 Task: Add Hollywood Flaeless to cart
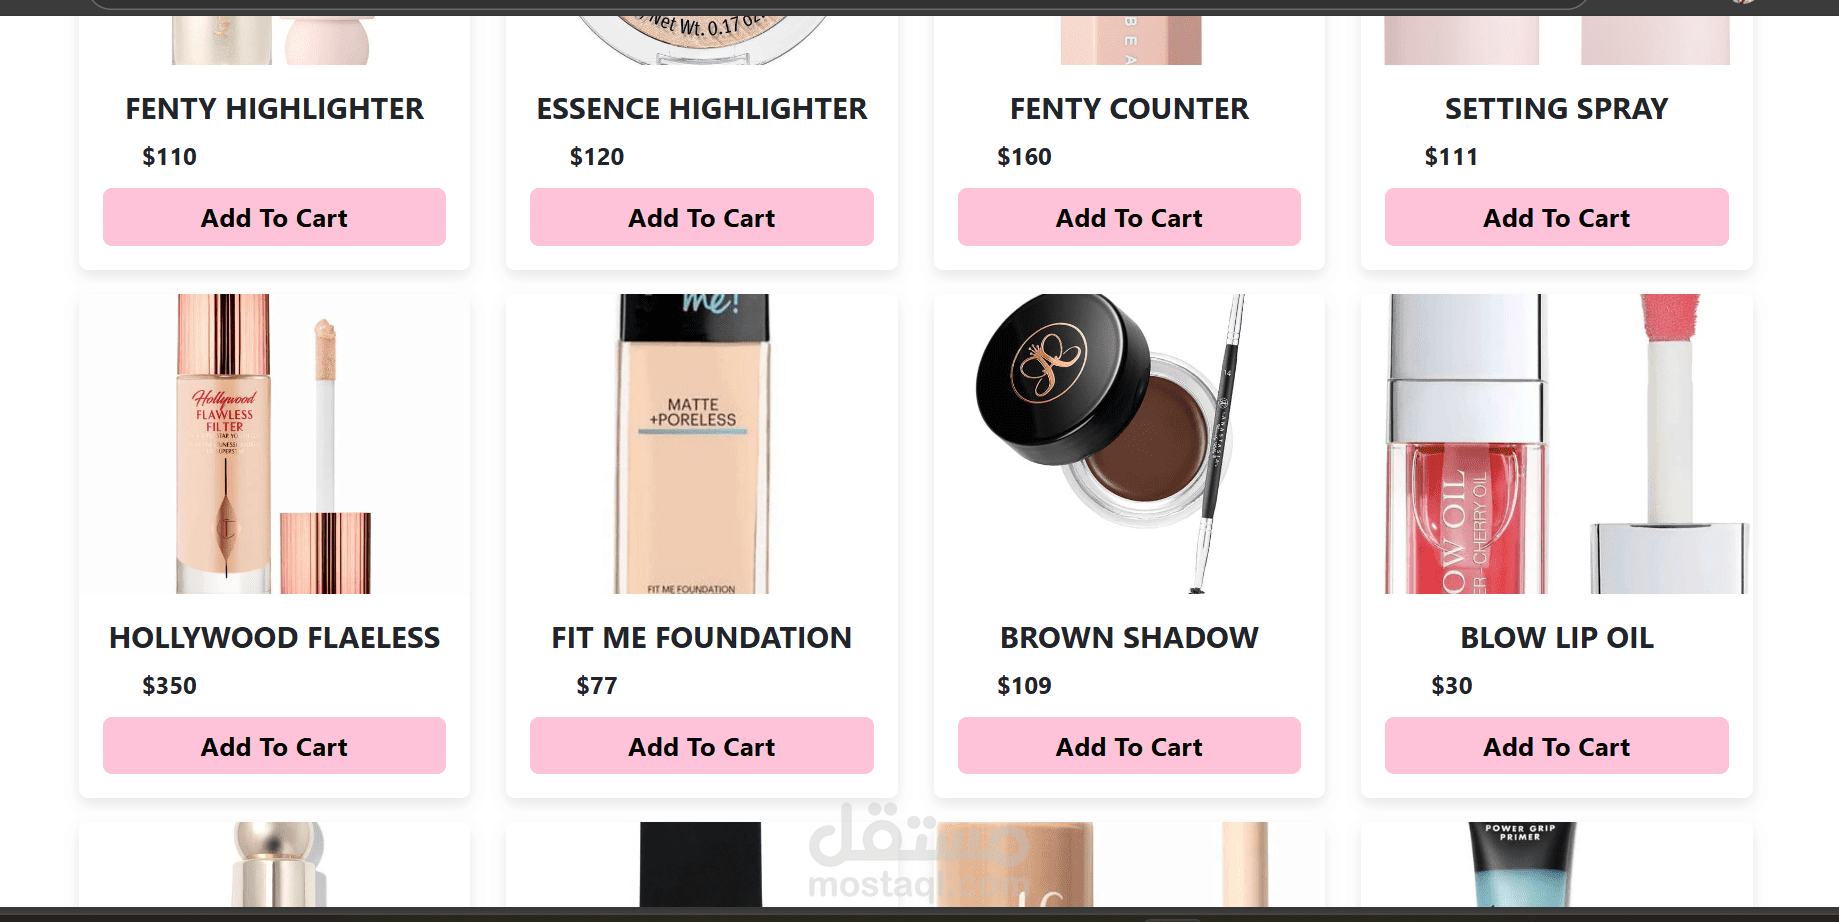(274, 746)
